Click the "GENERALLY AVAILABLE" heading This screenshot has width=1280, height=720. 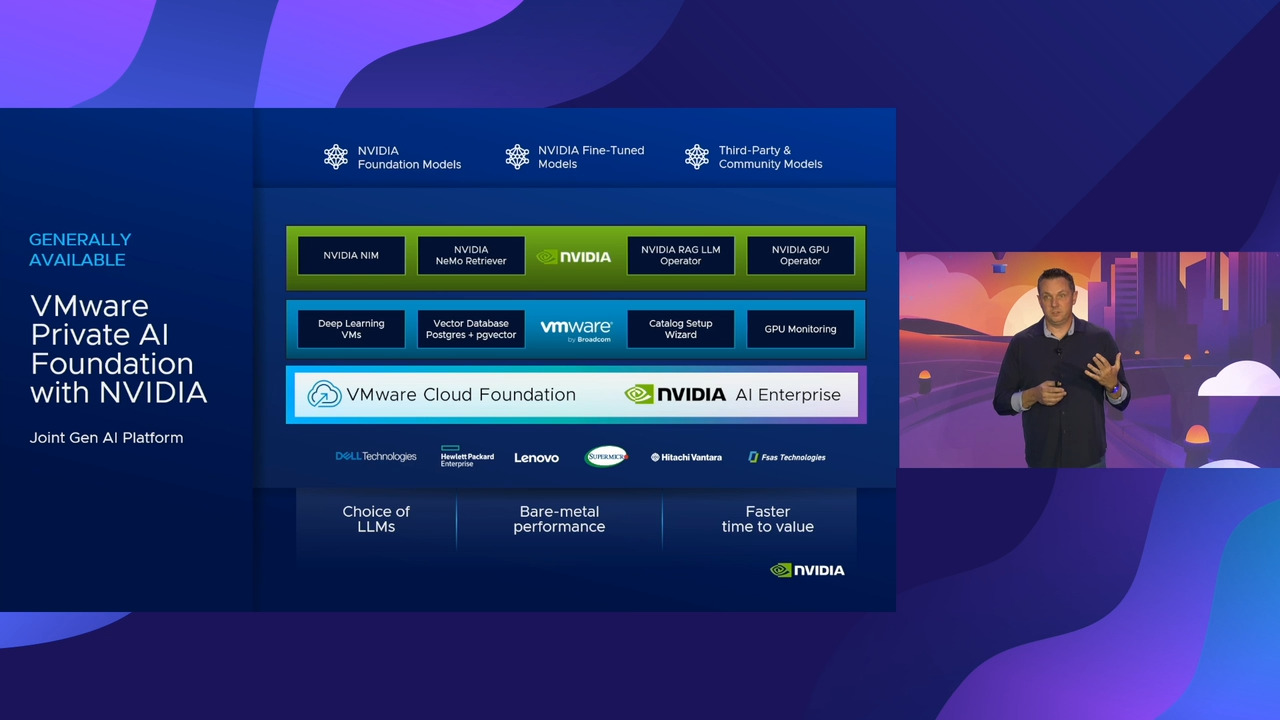(x=80, y=250)
